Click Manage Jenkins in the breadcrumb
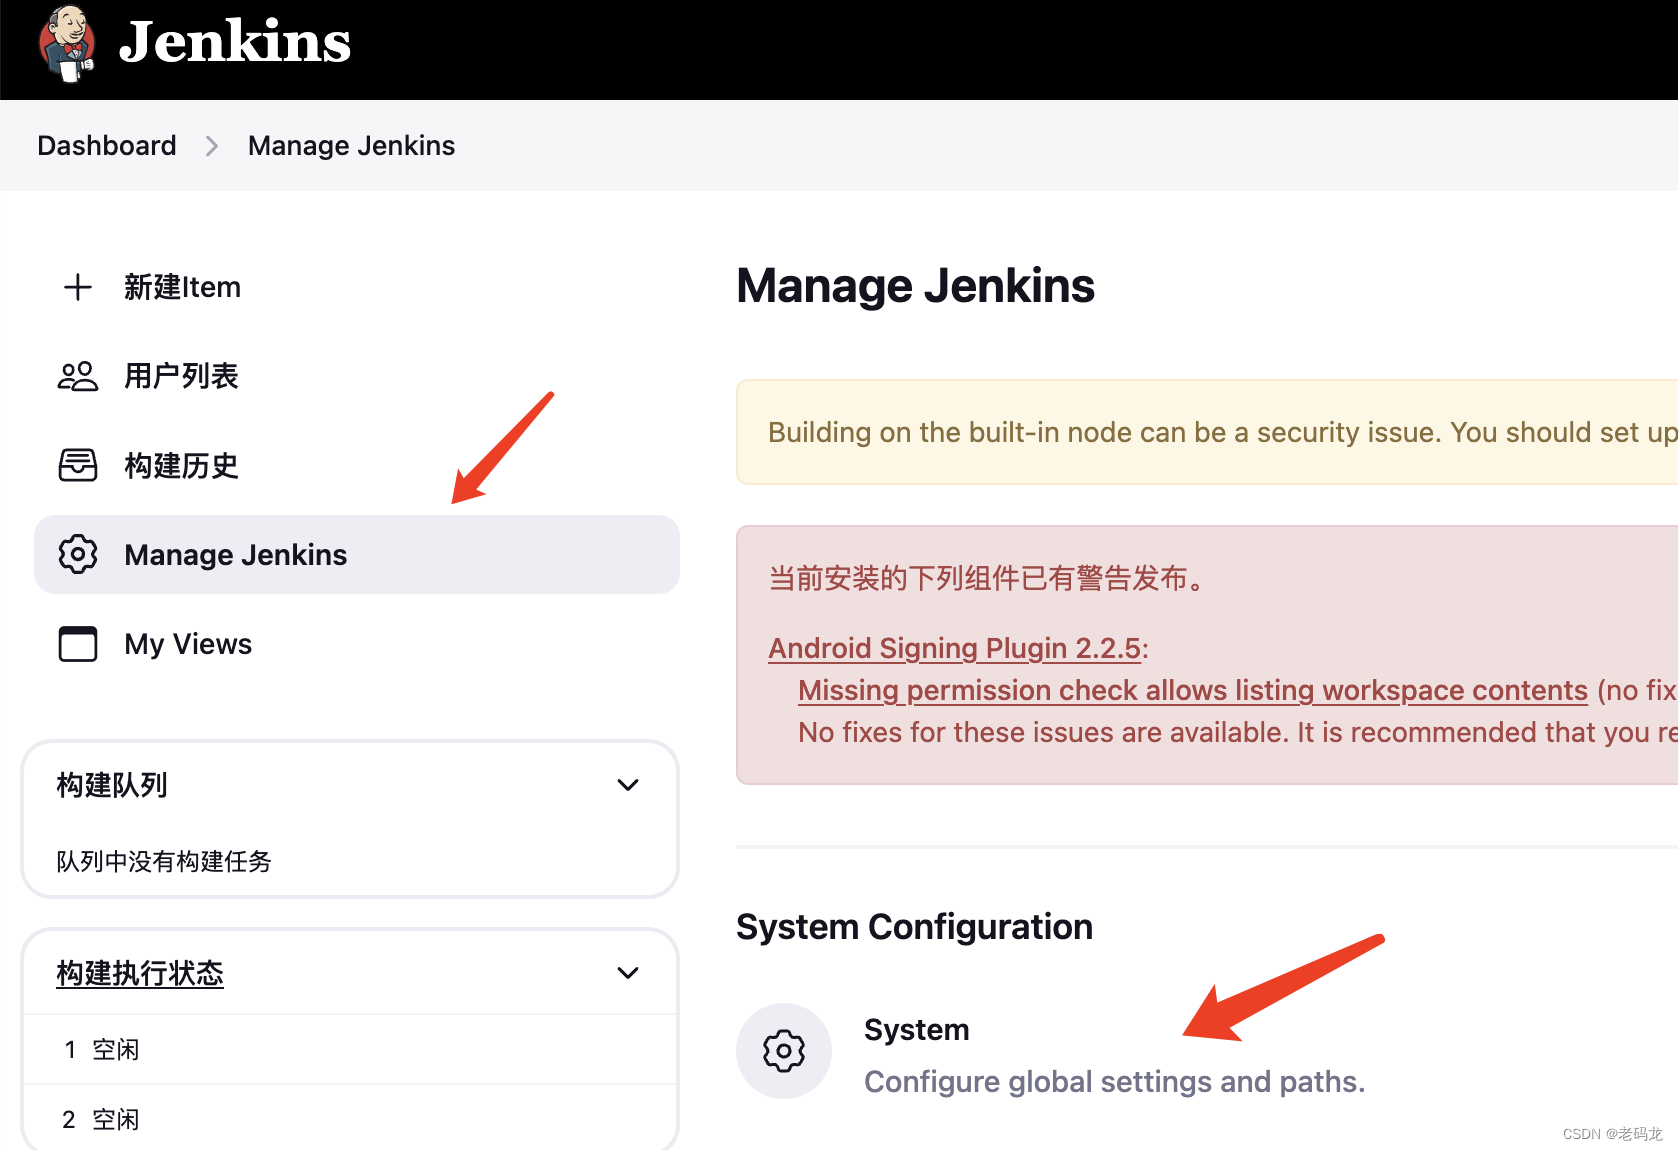Image resolution: width=1678 pixels, height=1150 pixels. tap(351, 146)
